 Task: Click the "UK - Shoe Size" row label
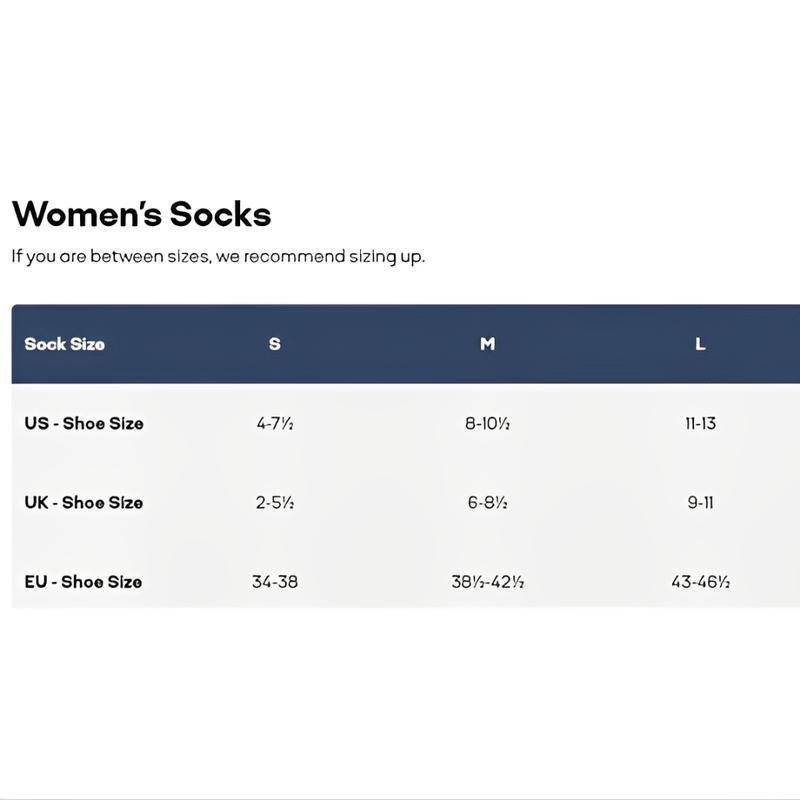(x=84, y=502)
